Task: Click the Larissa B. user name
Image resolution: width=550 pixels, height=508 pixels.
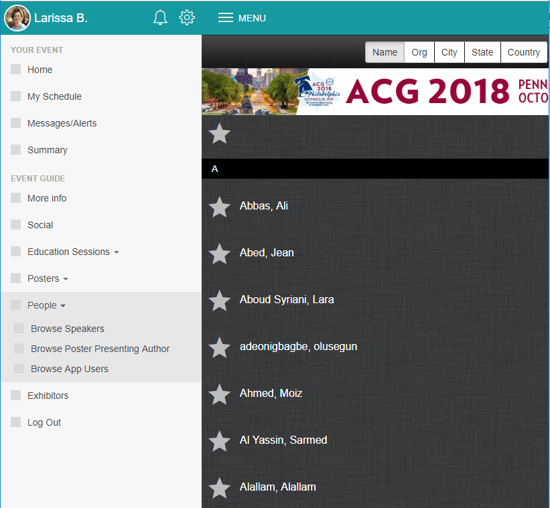Action: (x=61, y=18)
